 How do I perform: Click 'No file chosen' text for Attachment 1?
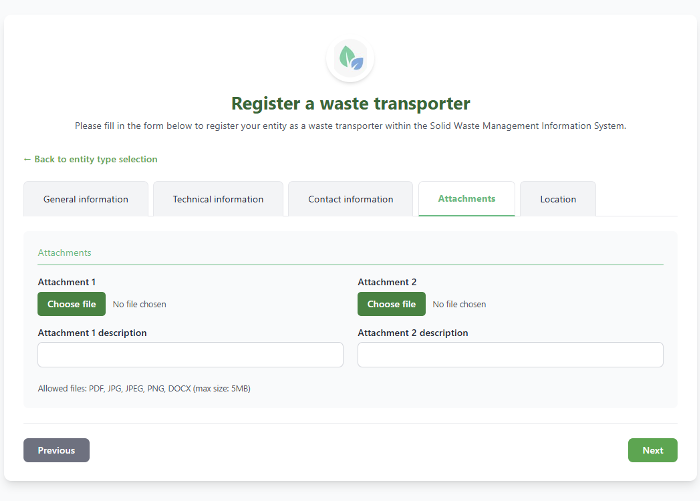click(x=139, y=304)
